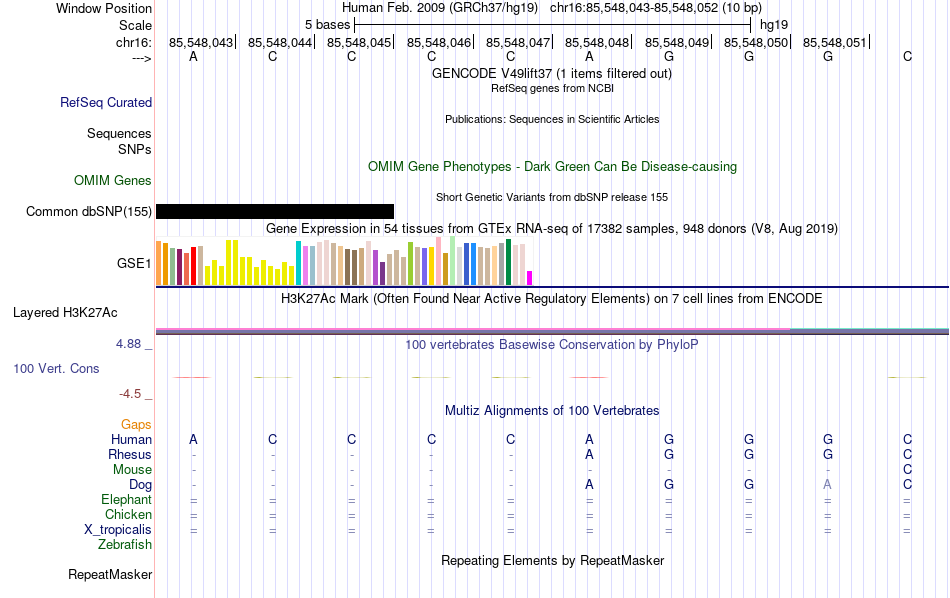Click the dark green bar in GTEx chart
Screen dimensions: 950x598
pyautogui.click(x=508, y=262)
